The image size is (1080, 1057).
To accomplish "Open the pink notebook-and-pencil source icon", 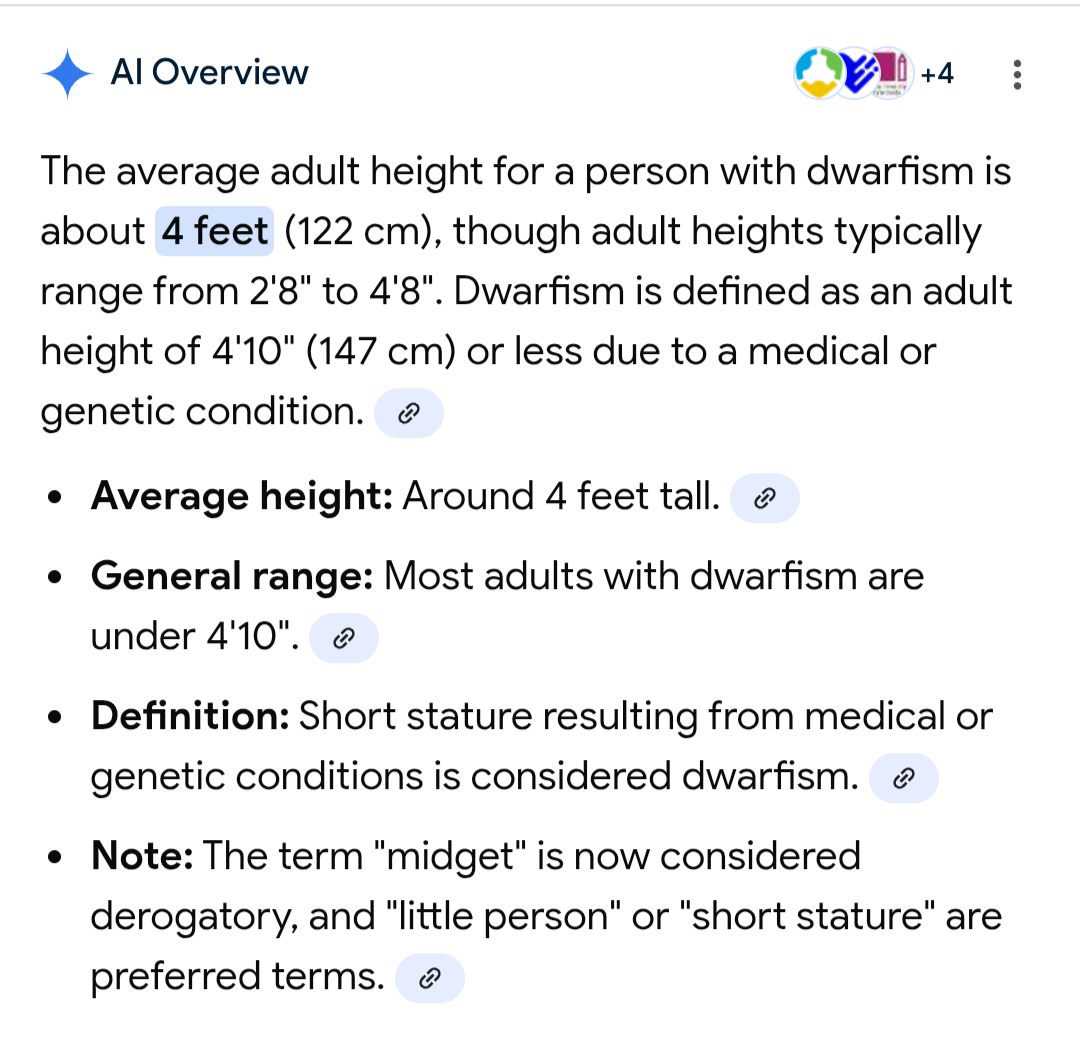I will coord(892,72).
